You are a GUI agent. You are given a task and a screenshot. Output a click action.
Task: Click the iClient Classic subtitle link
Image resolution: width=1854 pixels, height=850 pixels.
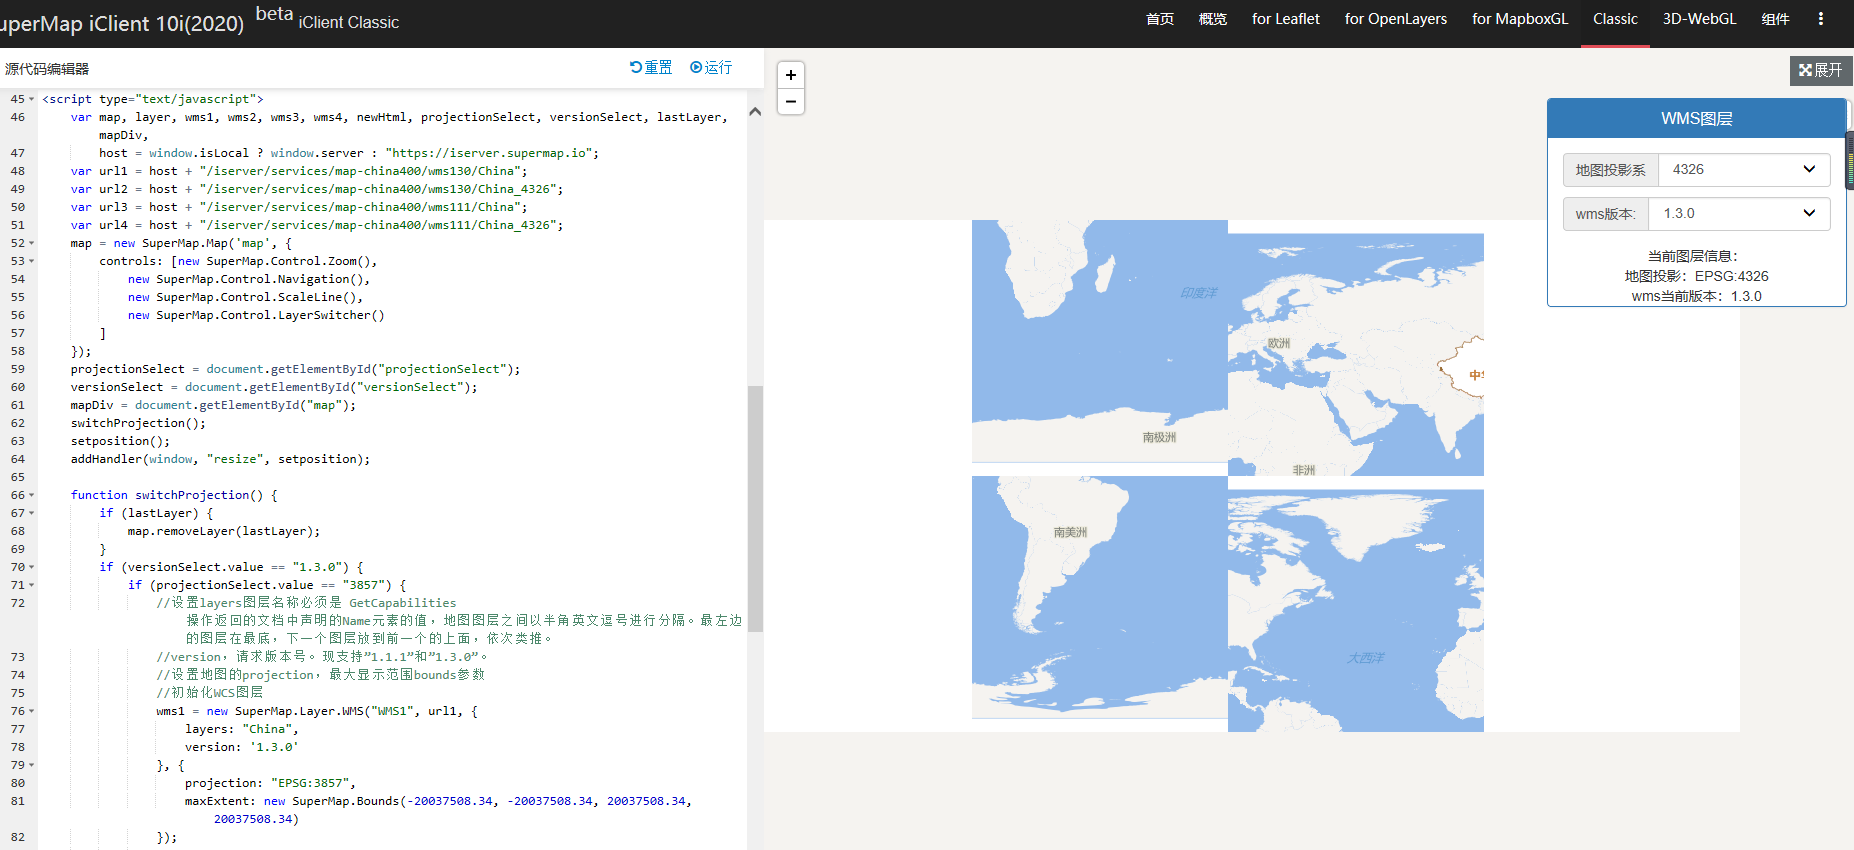pos(349,23)
